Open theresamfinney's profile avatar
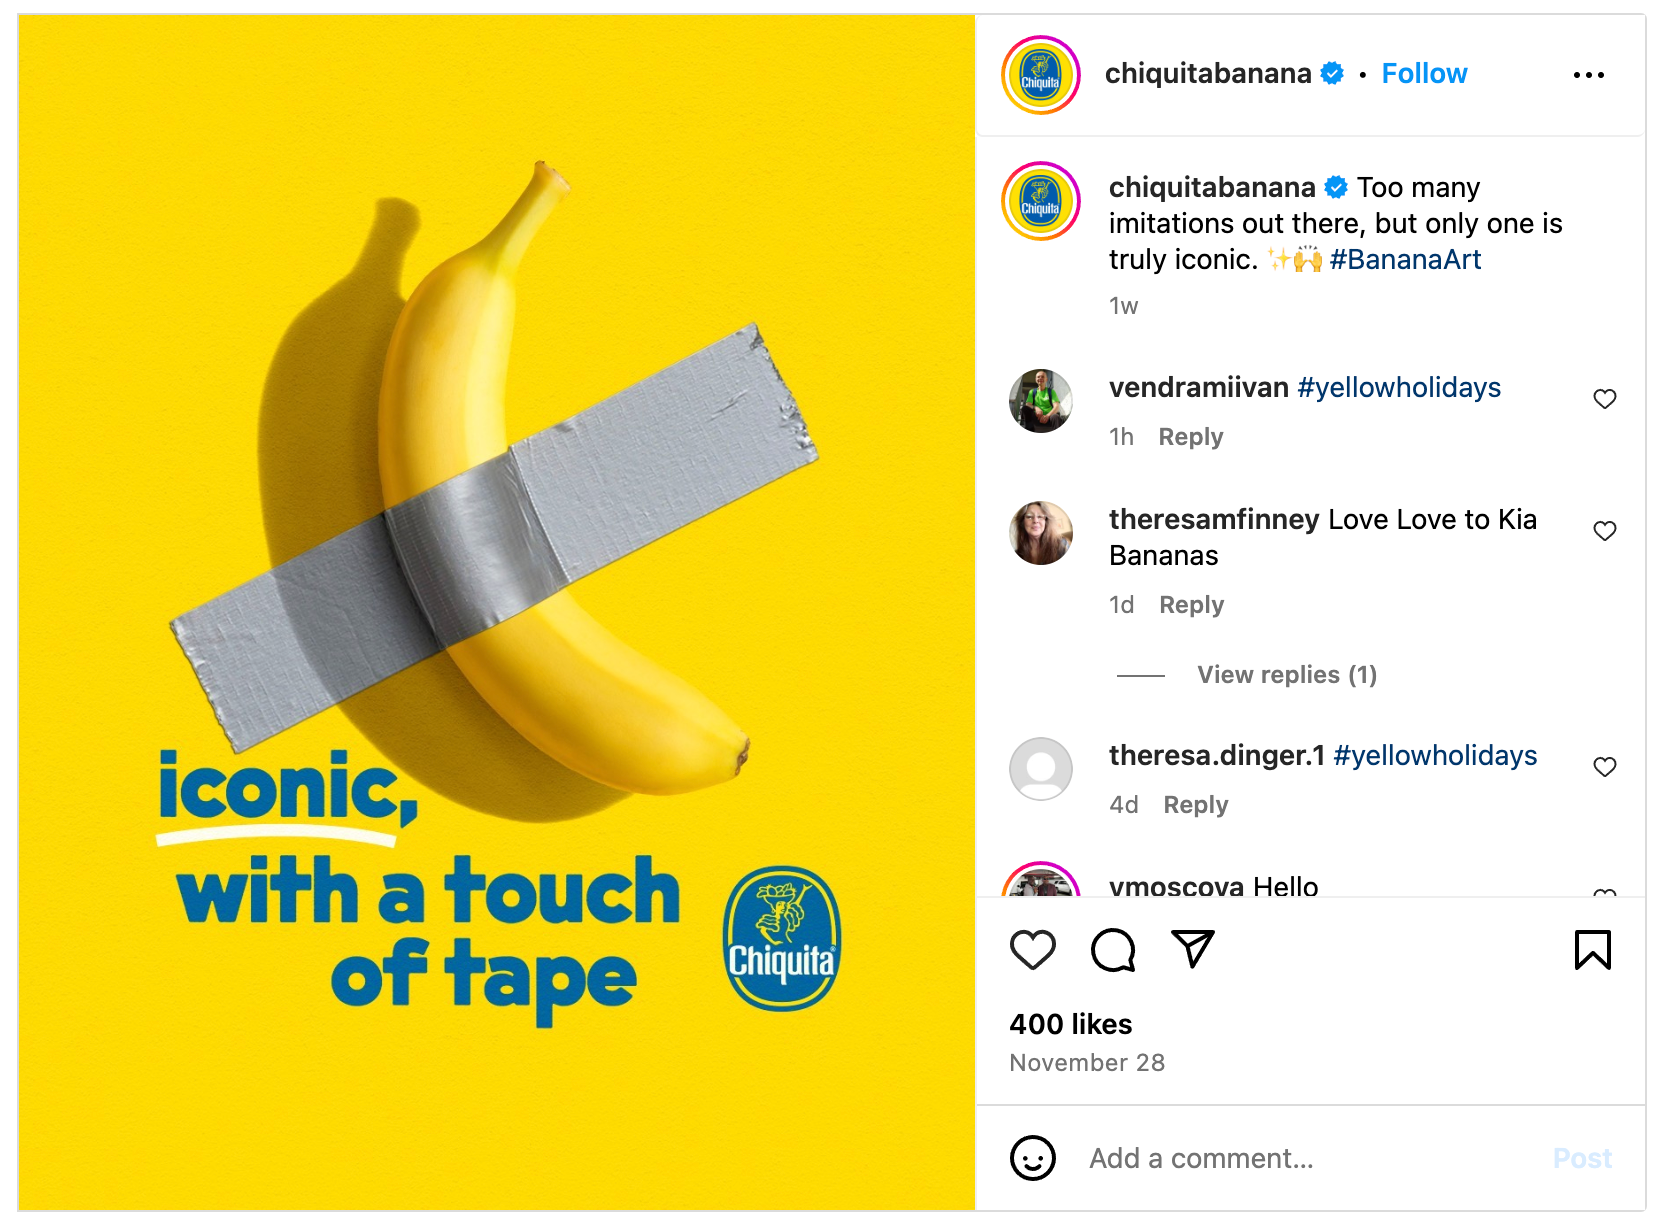The width and height of the screenshot is (1662, 1230). point(1040,533)
